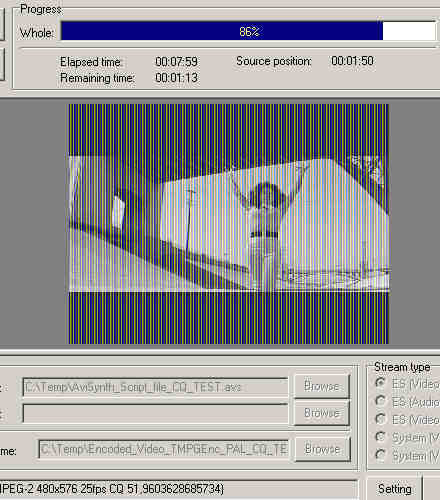Click the source position value 00:01:50
Viewport: 440px width, 500px height.
(352, 61)
